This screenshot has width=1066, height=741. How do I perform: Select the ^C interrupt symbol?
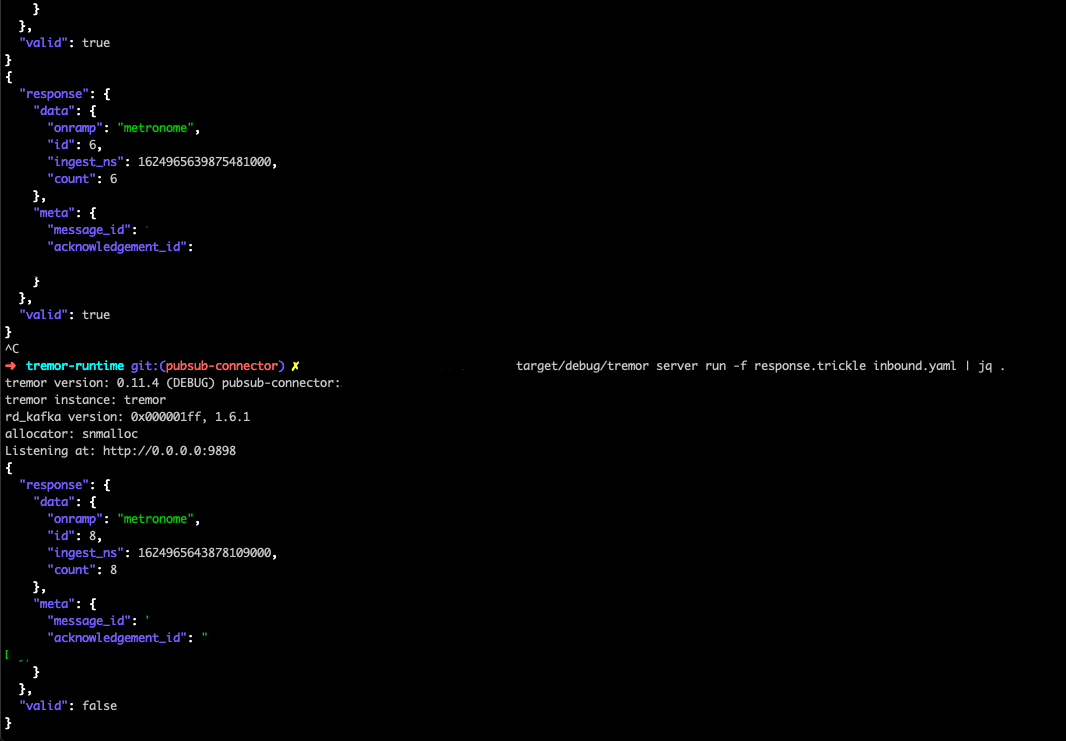click(x=10, y=348)
